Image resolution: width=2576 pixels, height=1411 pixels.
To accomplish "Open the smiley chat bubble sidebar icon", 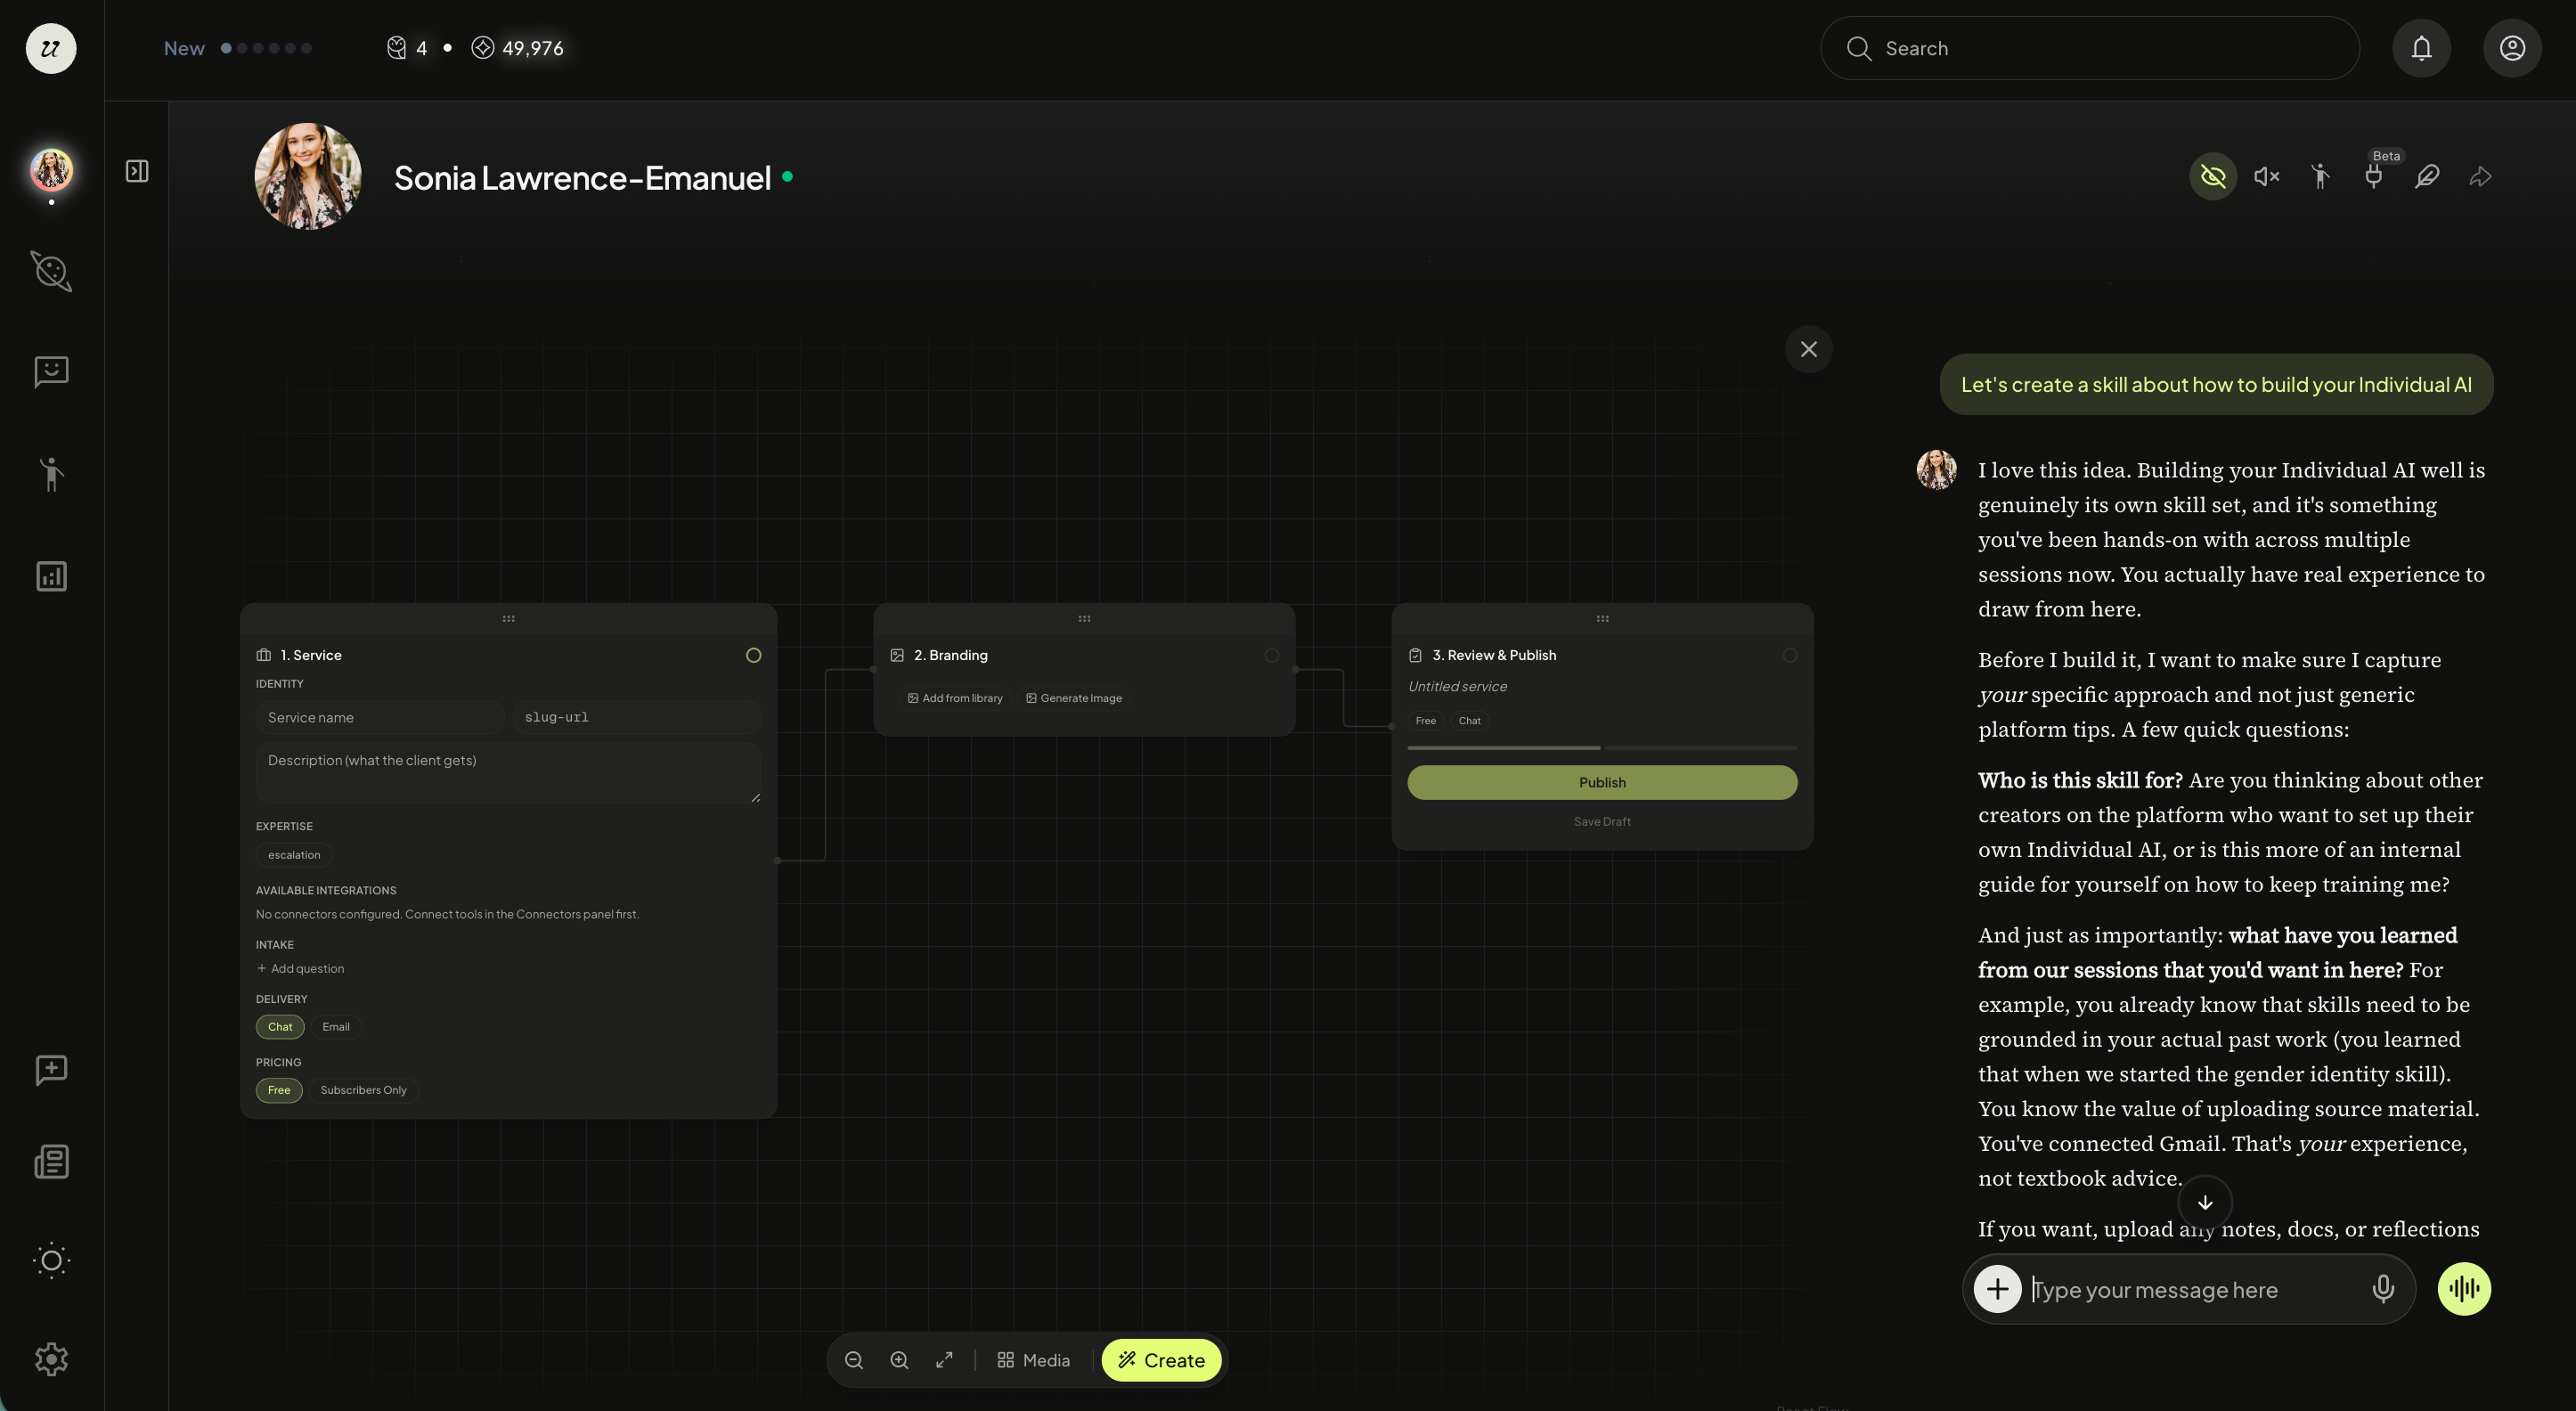I will 51,371.
